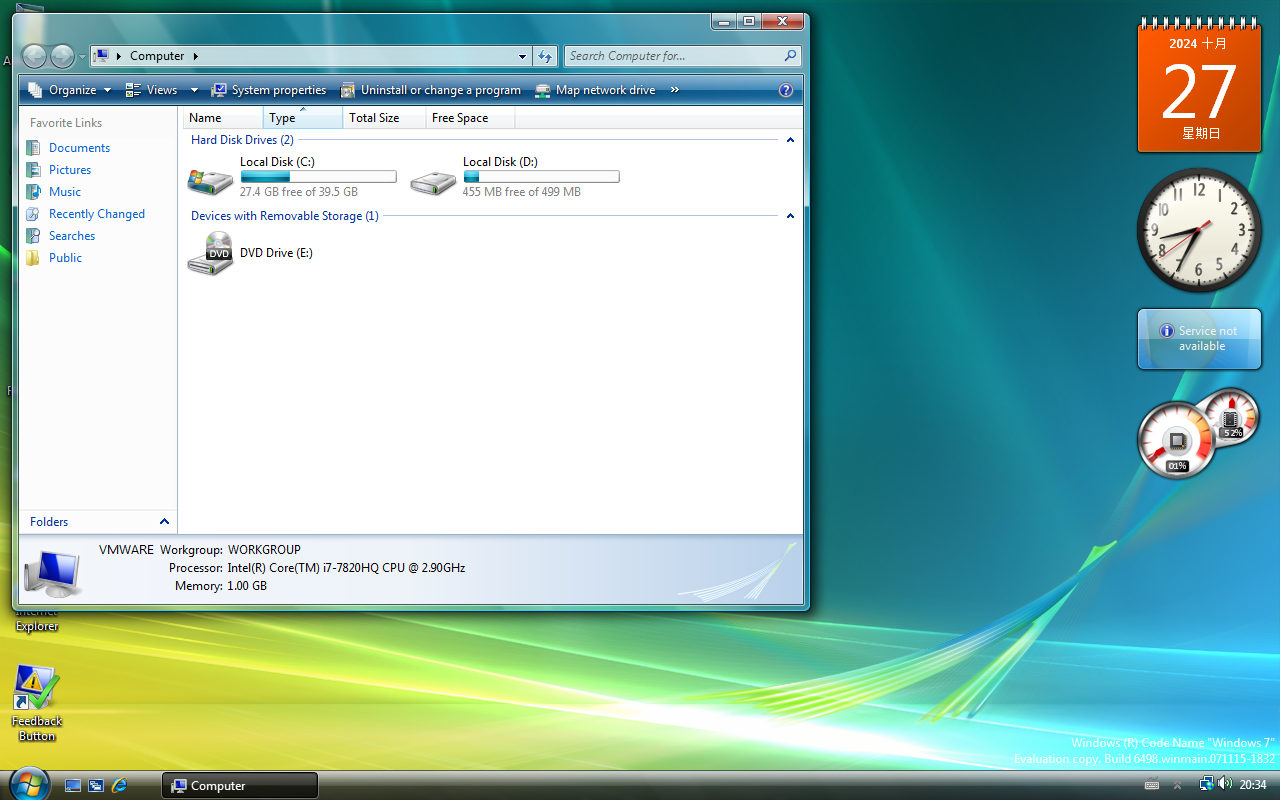Open Searches in Favorite Links
1280x800 pixels.
pos(72,236)
